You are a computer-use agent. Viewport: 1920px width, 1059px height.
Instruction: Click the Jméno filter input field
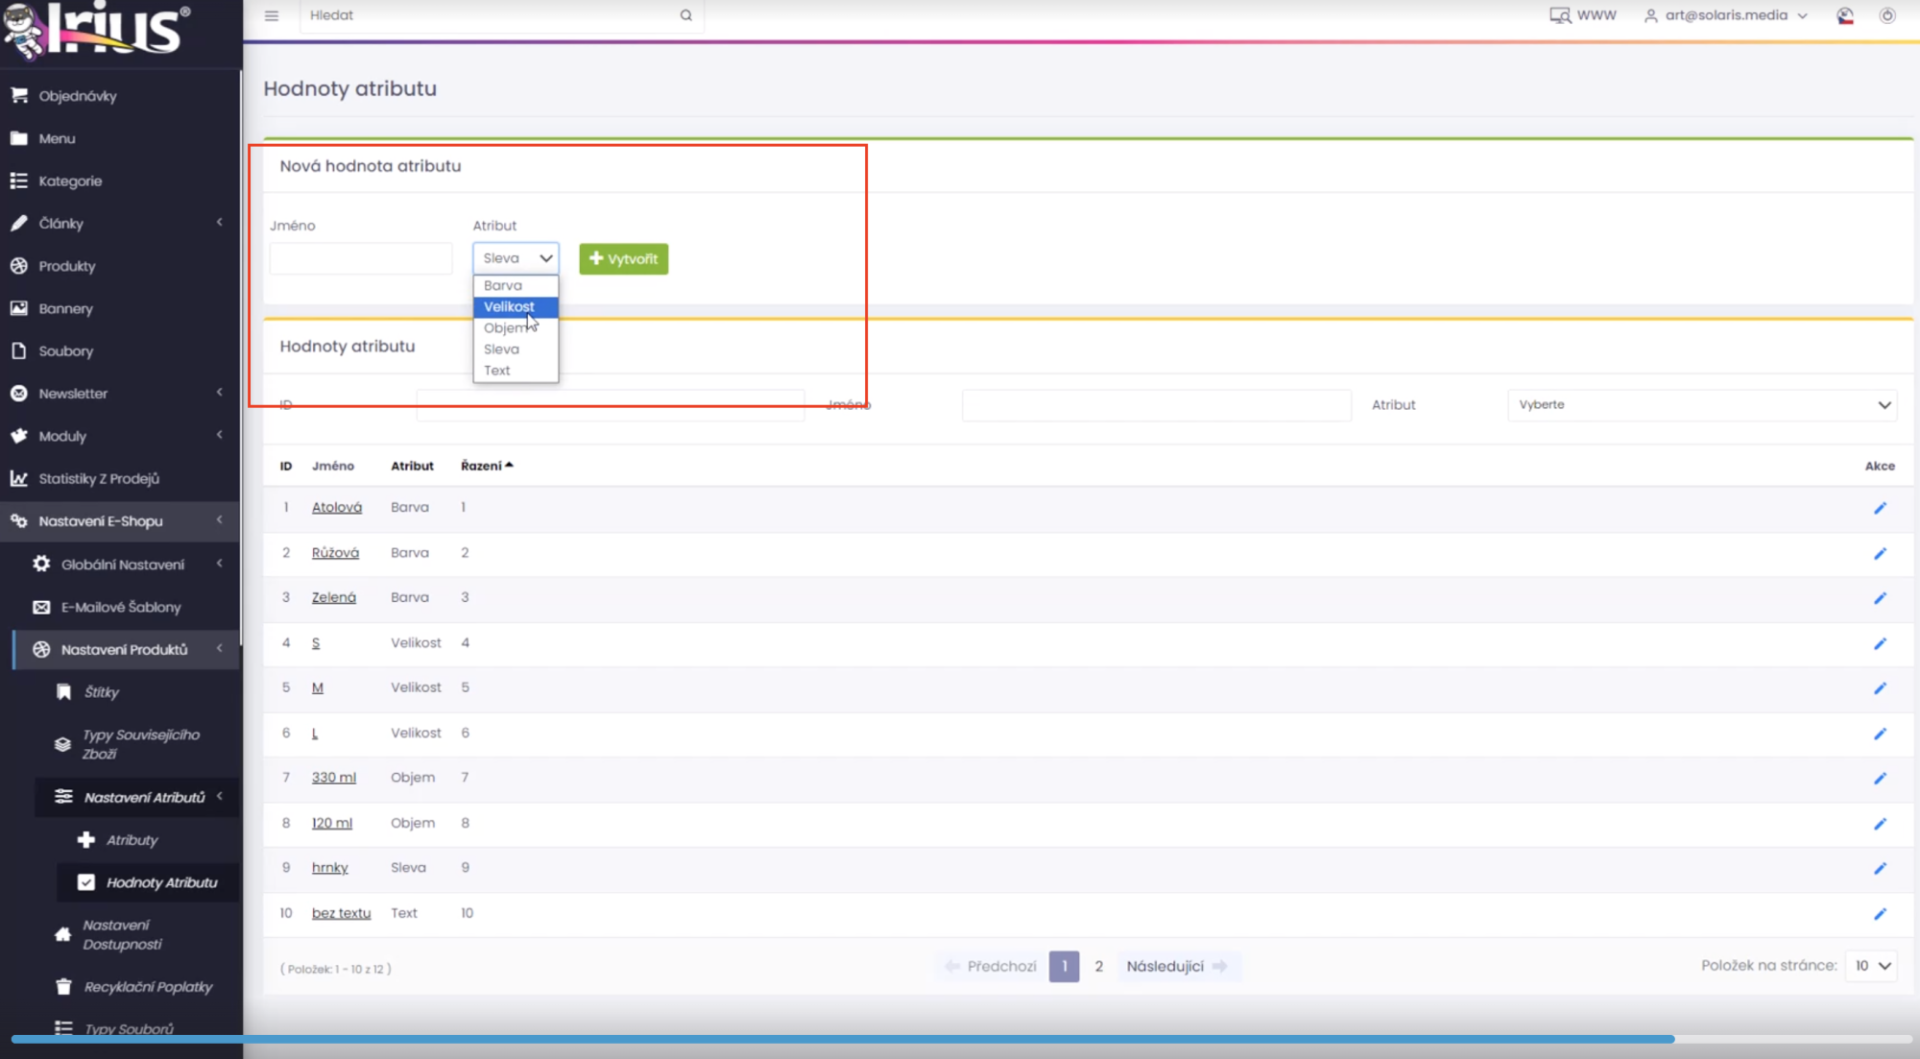point(1157,405)
